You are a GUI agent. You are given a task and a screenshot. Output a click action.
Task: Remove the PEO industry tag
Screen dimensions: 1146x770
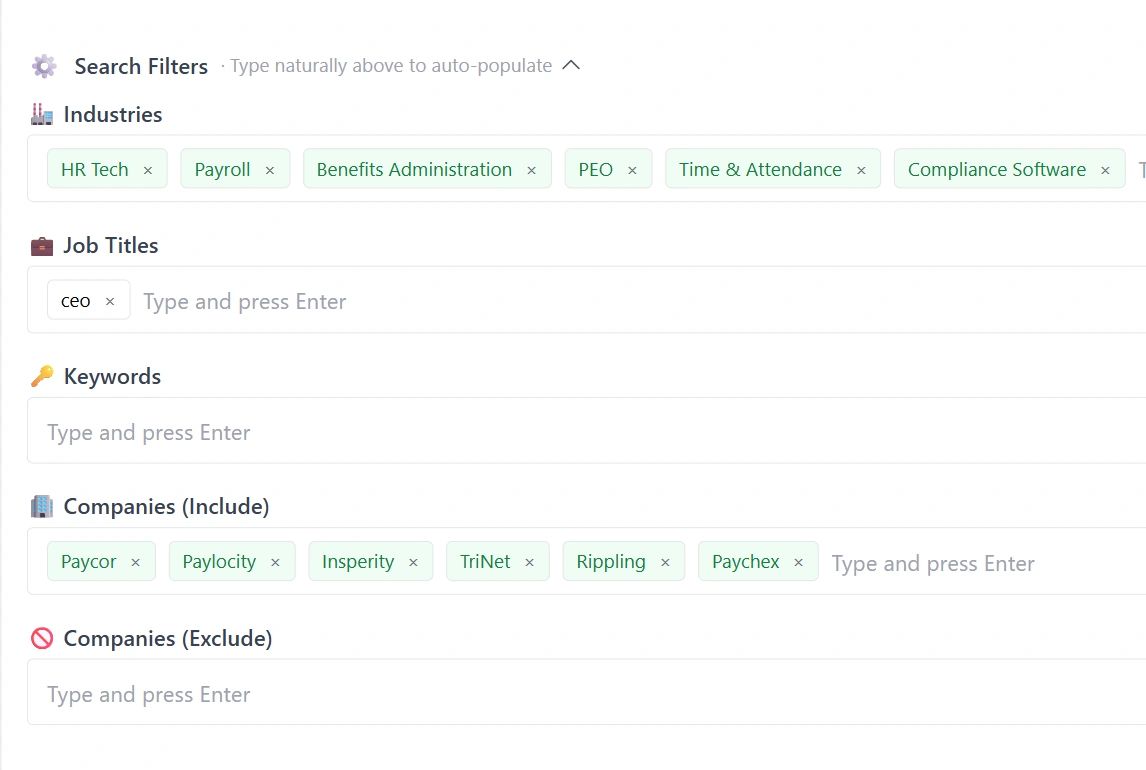coord(632,170)
